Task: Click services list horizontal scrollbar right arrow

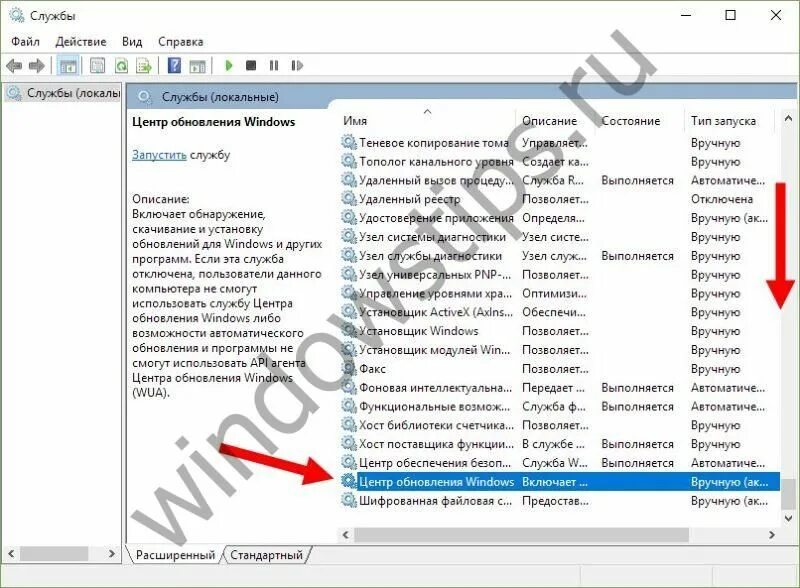Action: coord(772,535)
